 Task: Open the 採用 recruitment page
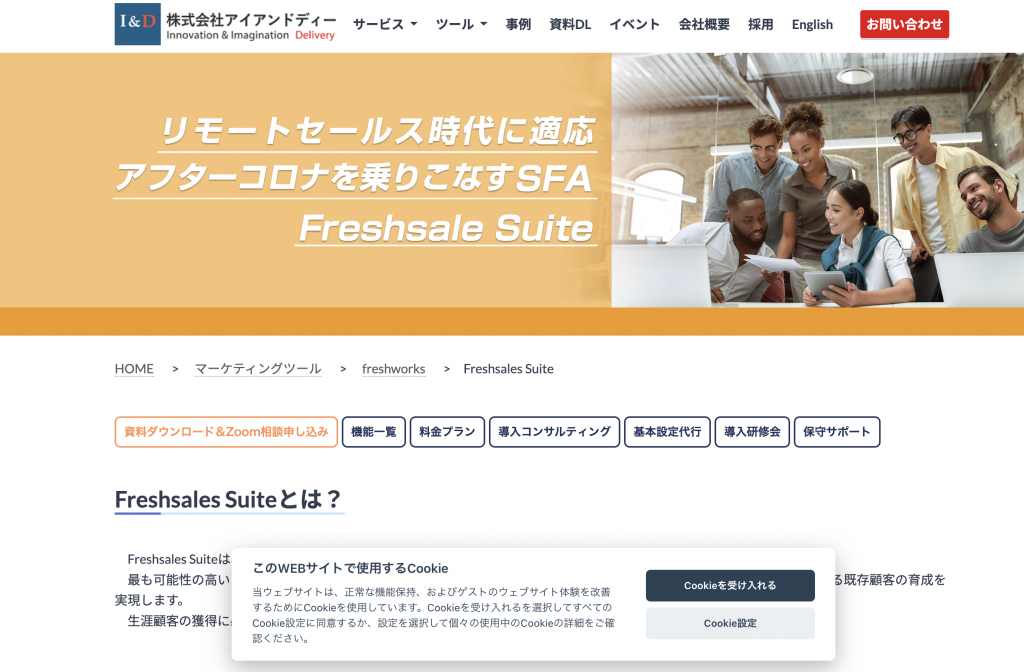coord(760,25)
